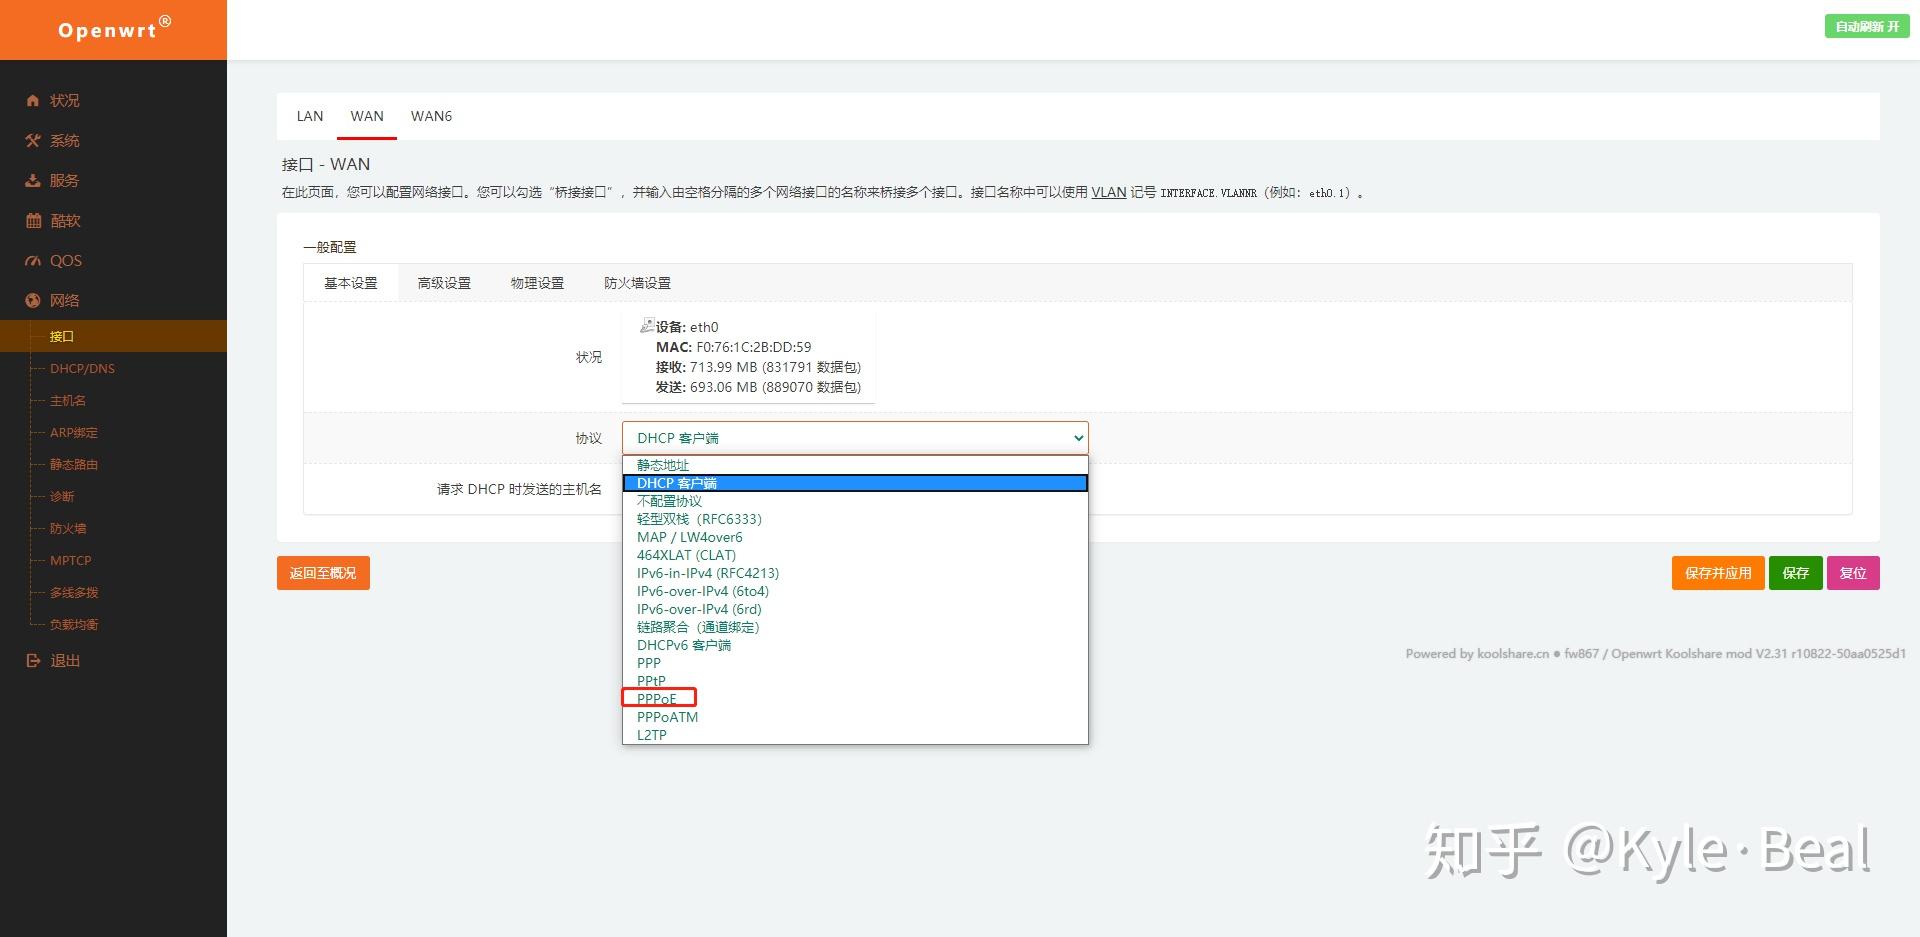
Task: Toggle 自动刷新 auto-refresh off
Action: [x=1866, y=26]
